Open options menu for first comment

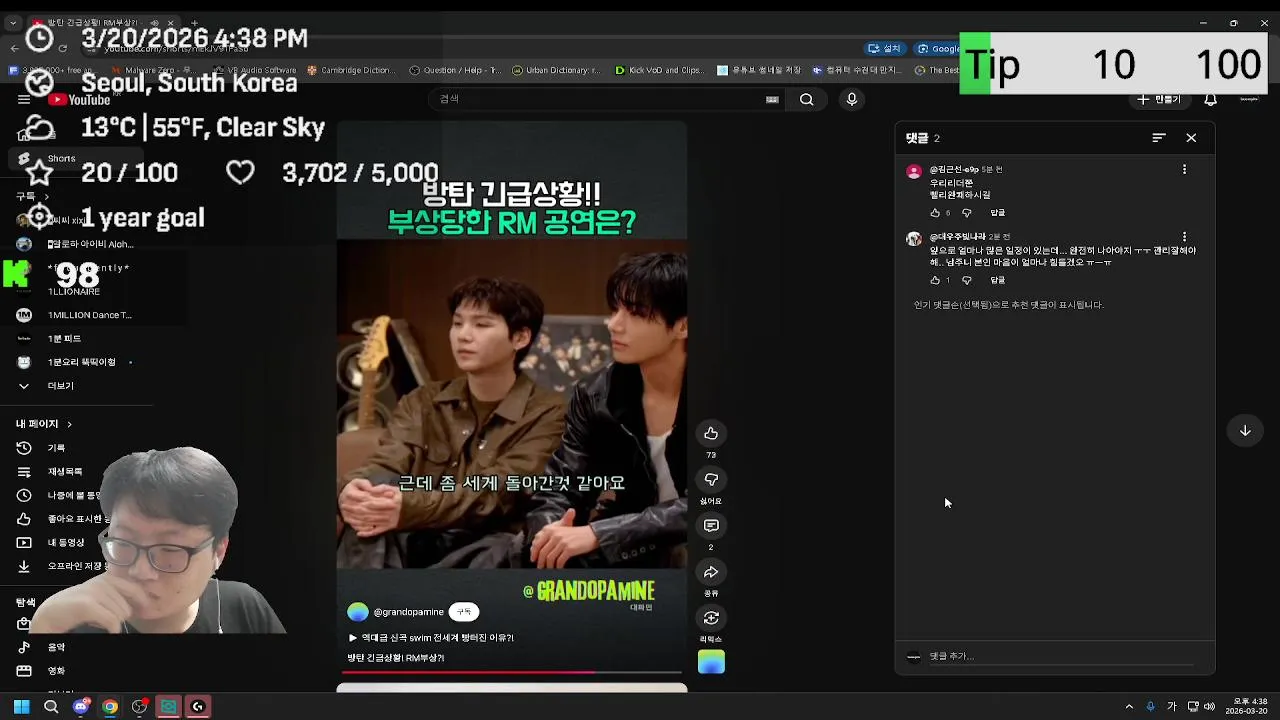click(x=1184, y=170)
